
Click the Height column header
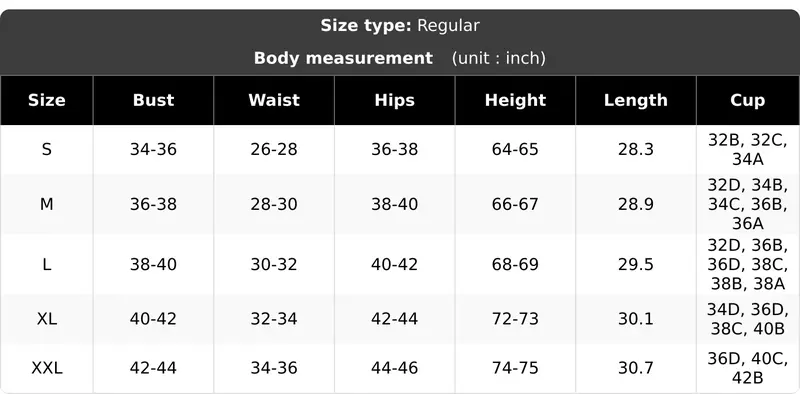tap(515, 100)
